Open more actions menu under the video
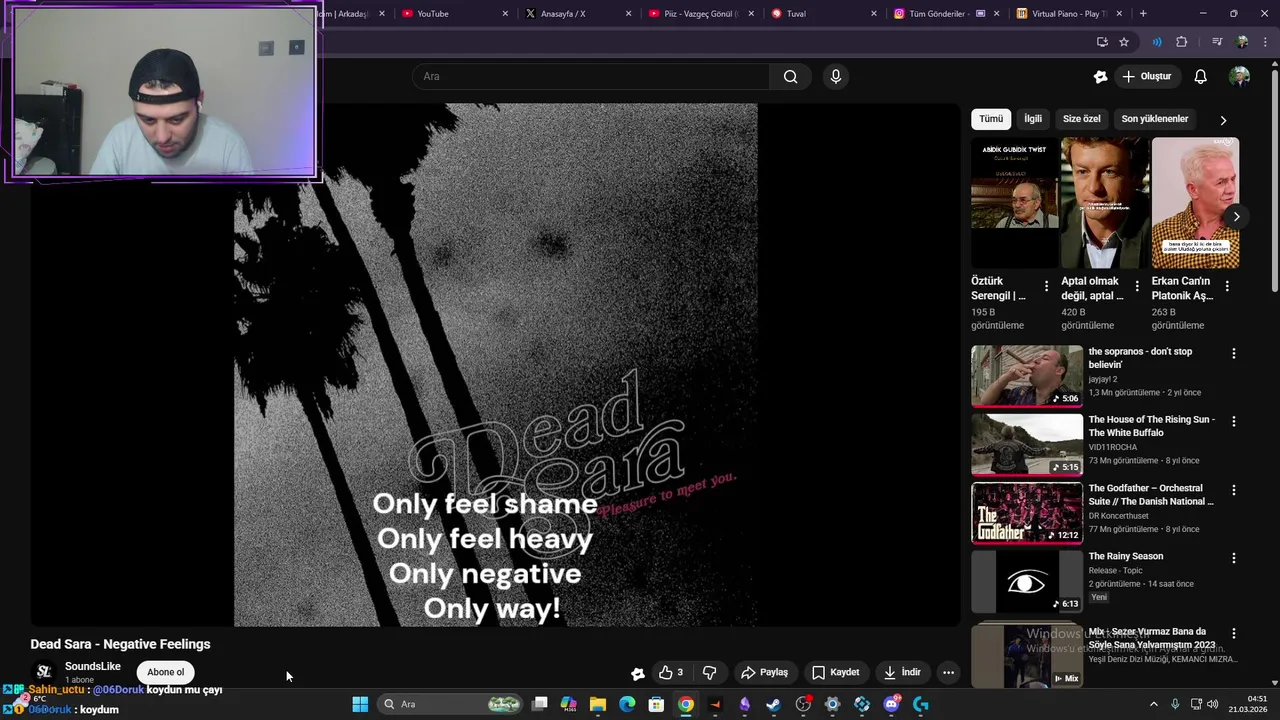Viewport: 1280px width, 720px height. pyautogui.click(x=949, y=672)
